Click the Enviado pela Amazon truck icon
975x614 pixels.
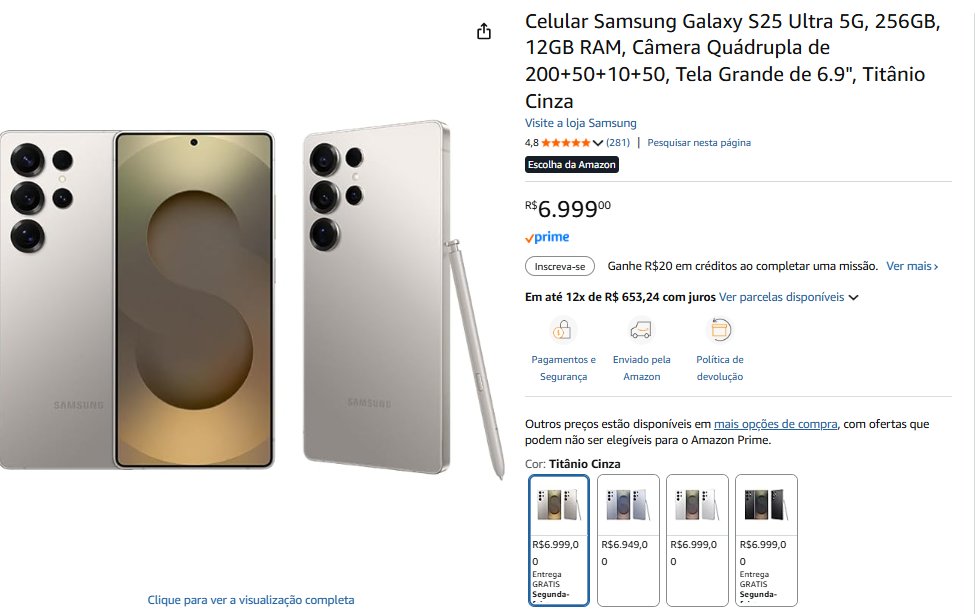(641, 329)
